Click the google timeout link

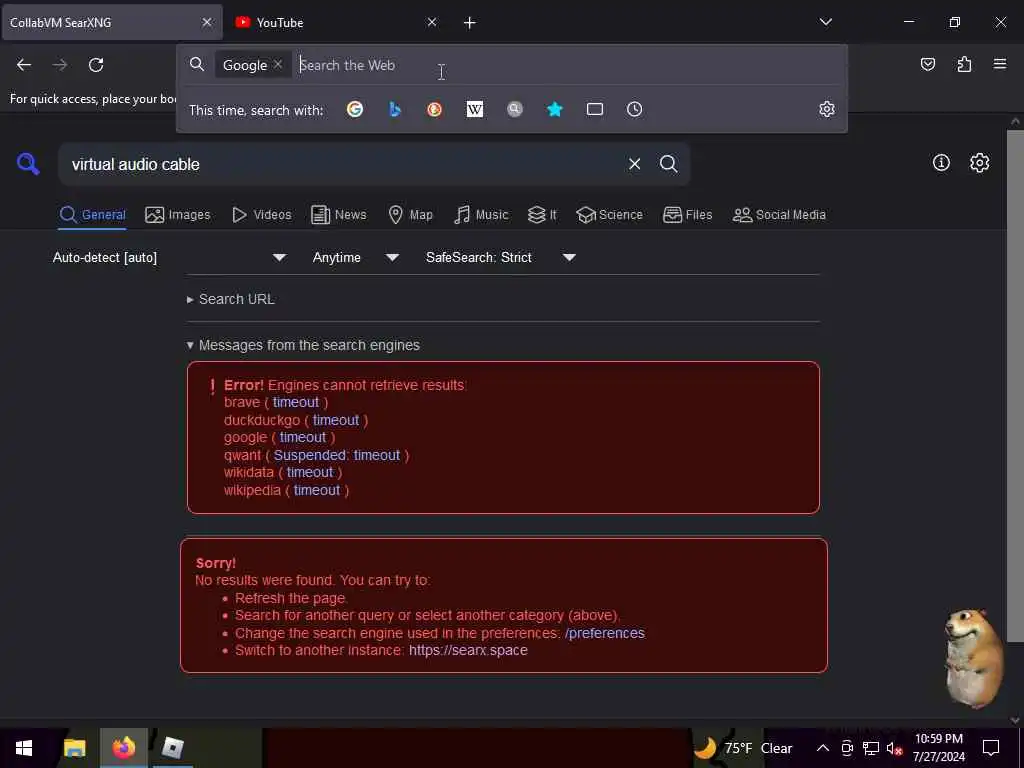pos(302,438)
